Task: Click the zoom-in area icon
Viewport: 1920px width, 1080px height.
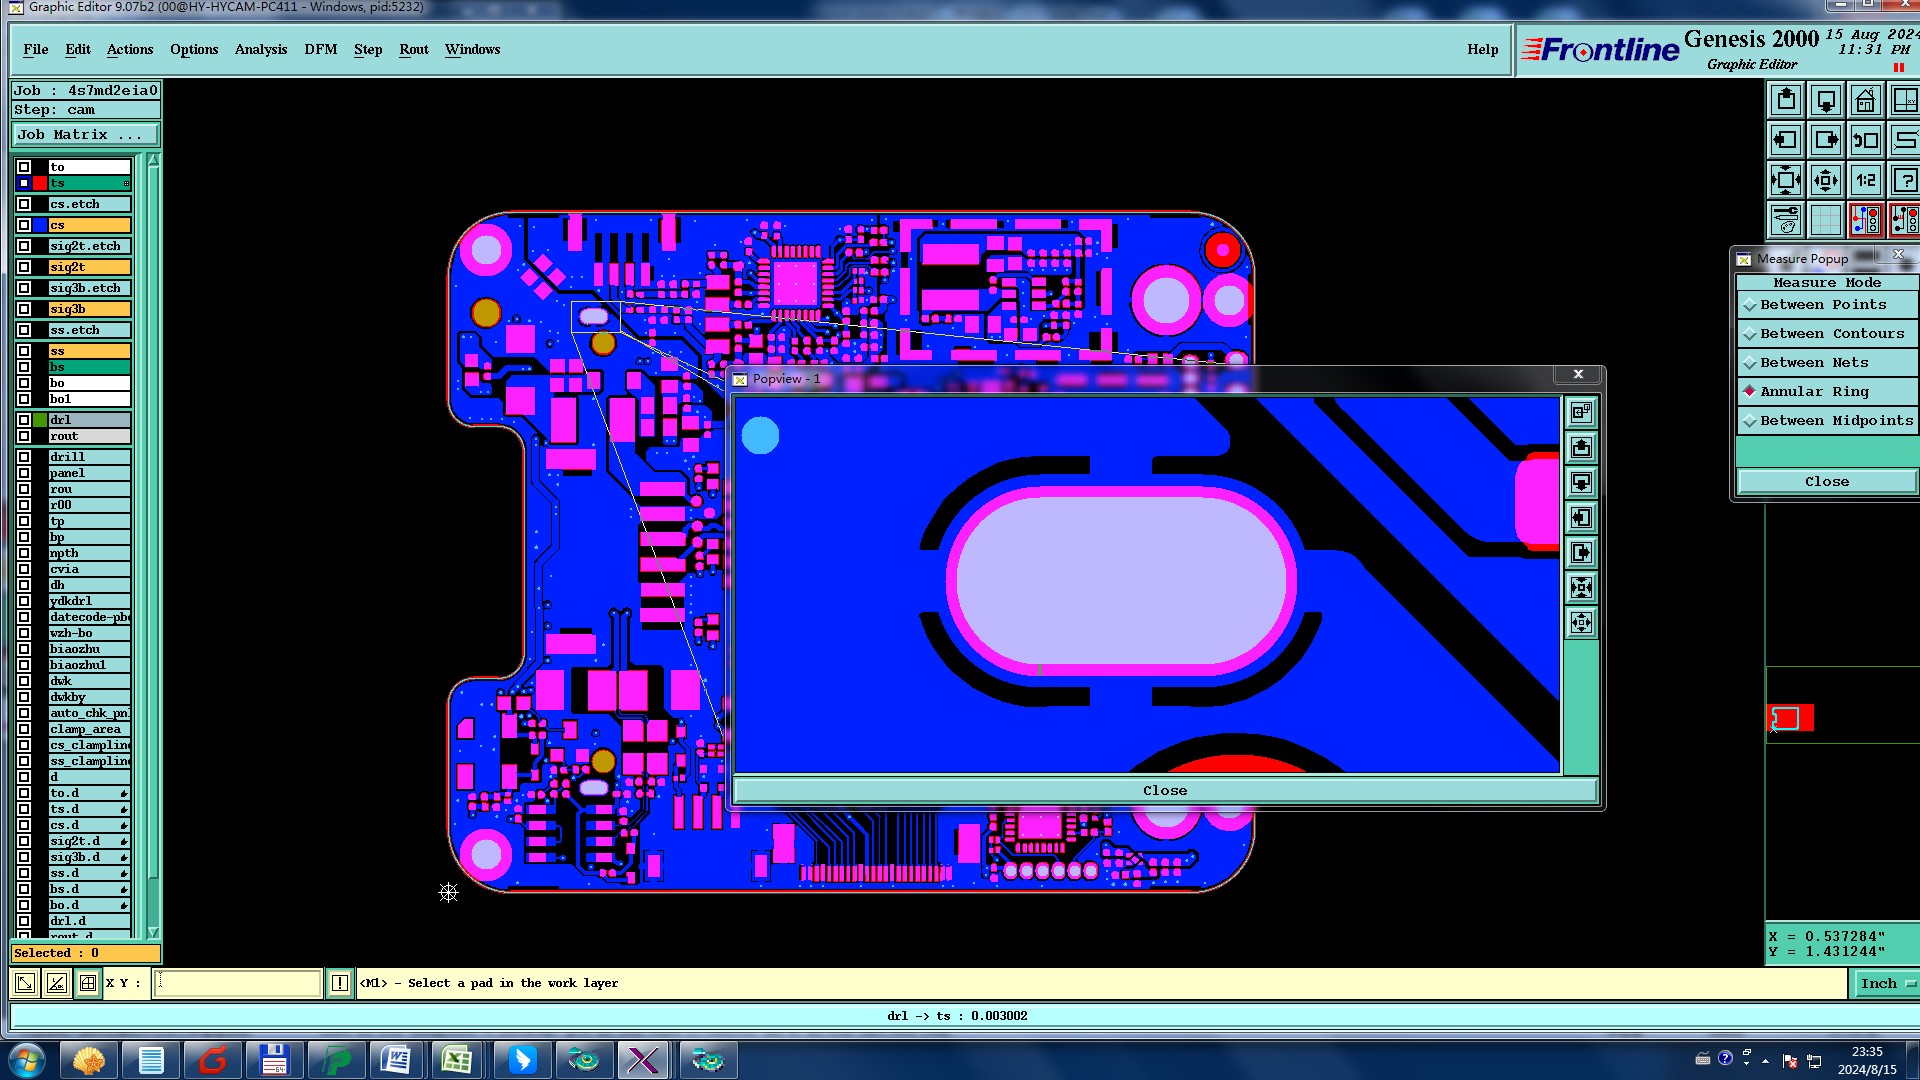Action: [x=1786, y=181]
